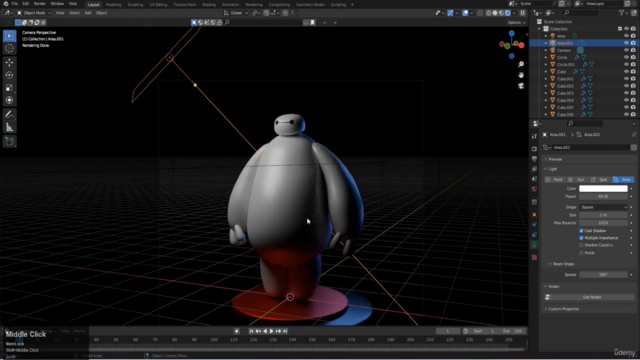Open the Physics properties tab
The width and height of the screenshot is (640, 360).
pos(534,225)
